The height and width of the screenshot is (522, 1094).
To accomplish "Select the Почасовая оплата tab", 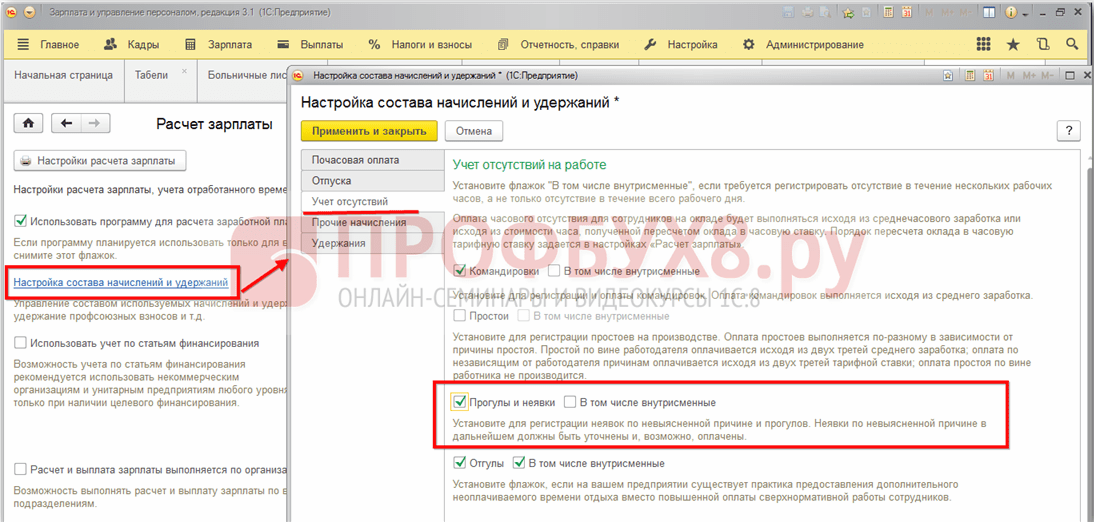I will 373,160.
